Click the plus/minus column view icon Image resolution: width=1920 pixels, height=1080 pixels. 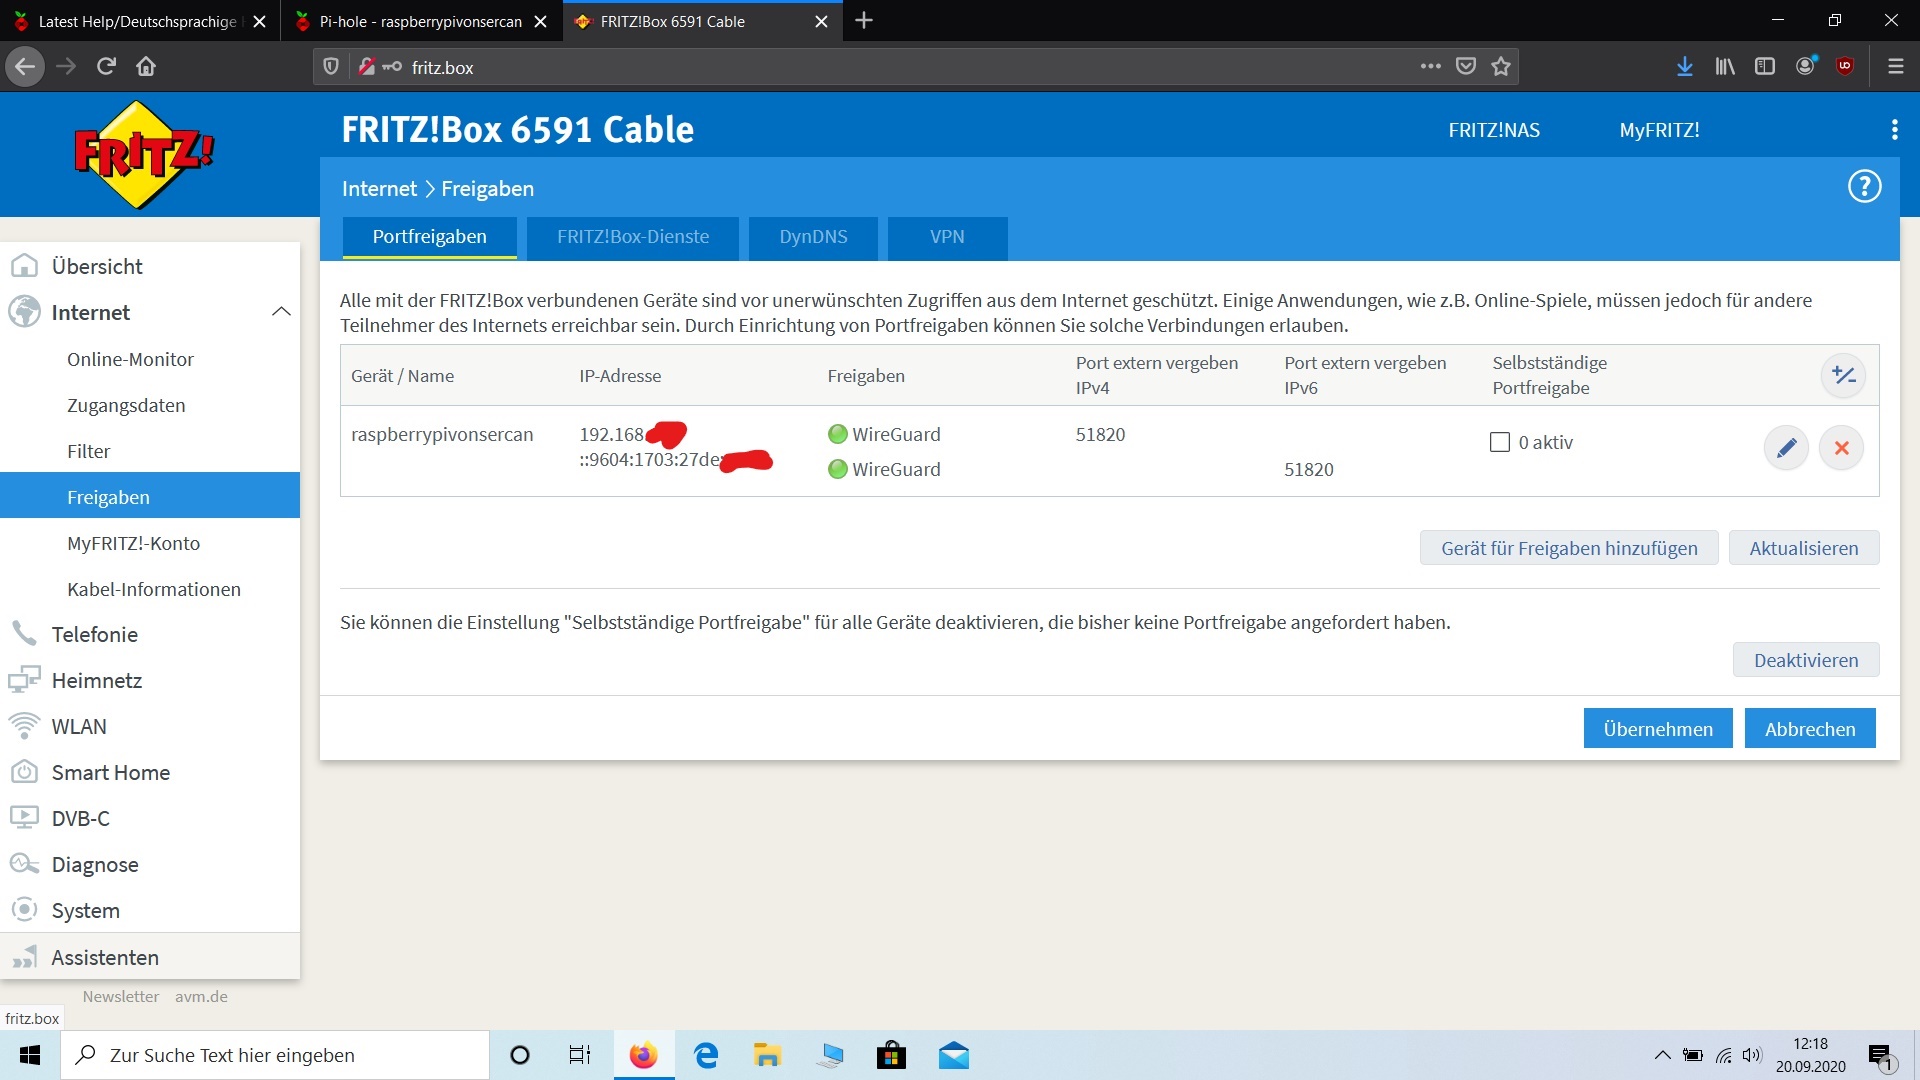(1843, 376)
